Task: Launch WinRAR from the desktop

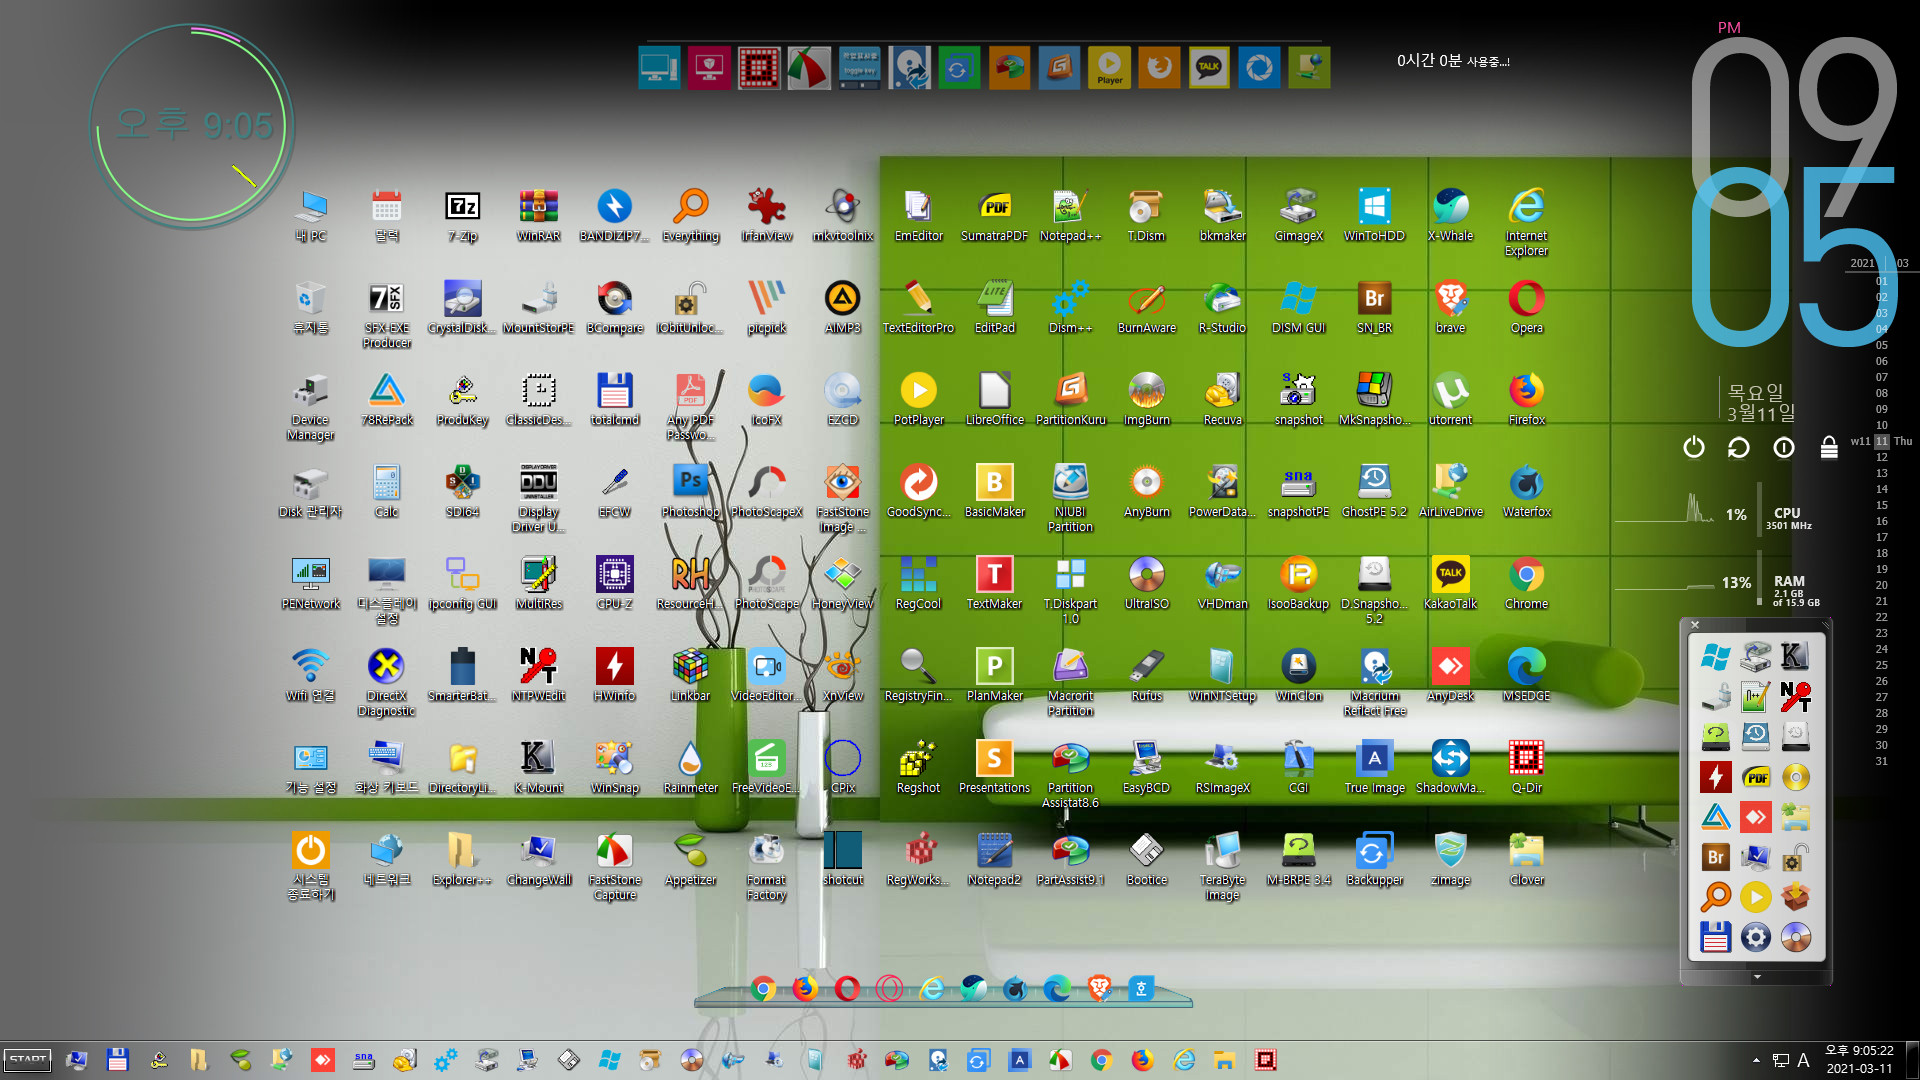Action: click(538, 215)
